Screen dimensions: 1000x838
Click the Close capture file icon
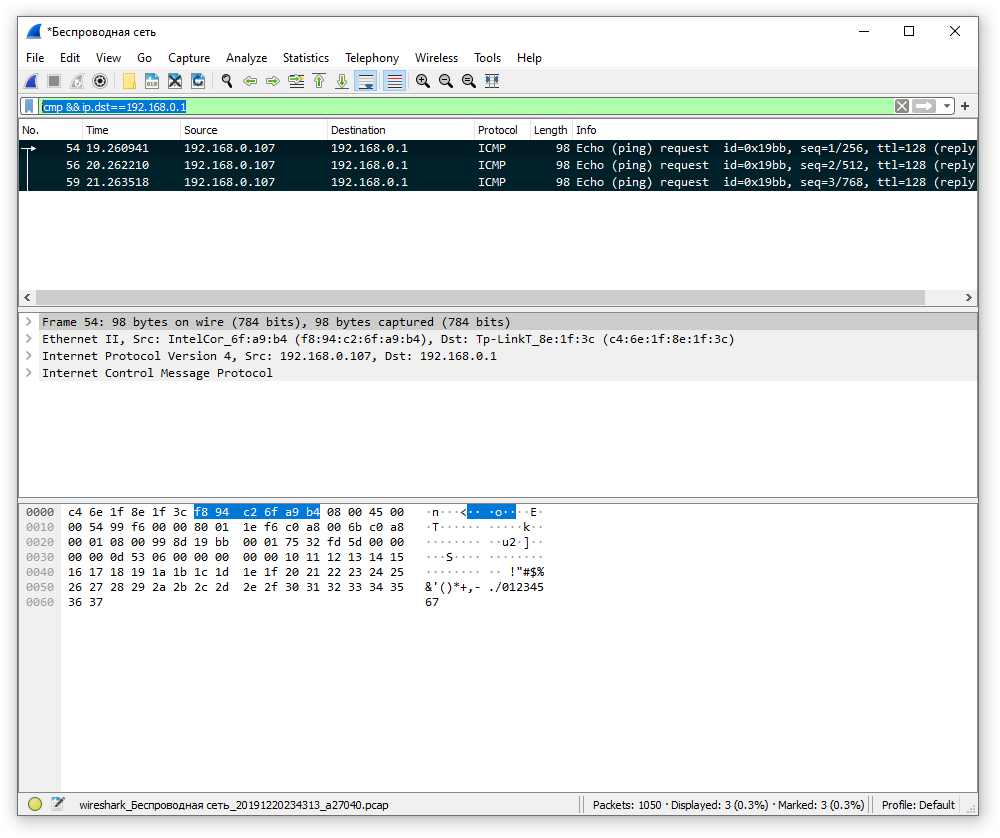point(175,81)
